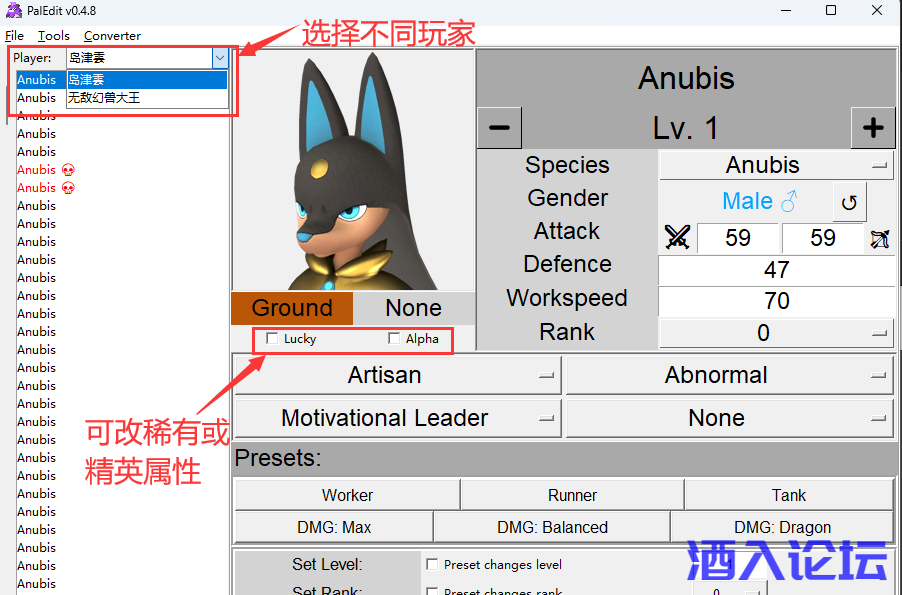Click the plus level increase button

[x=873, y=128]
